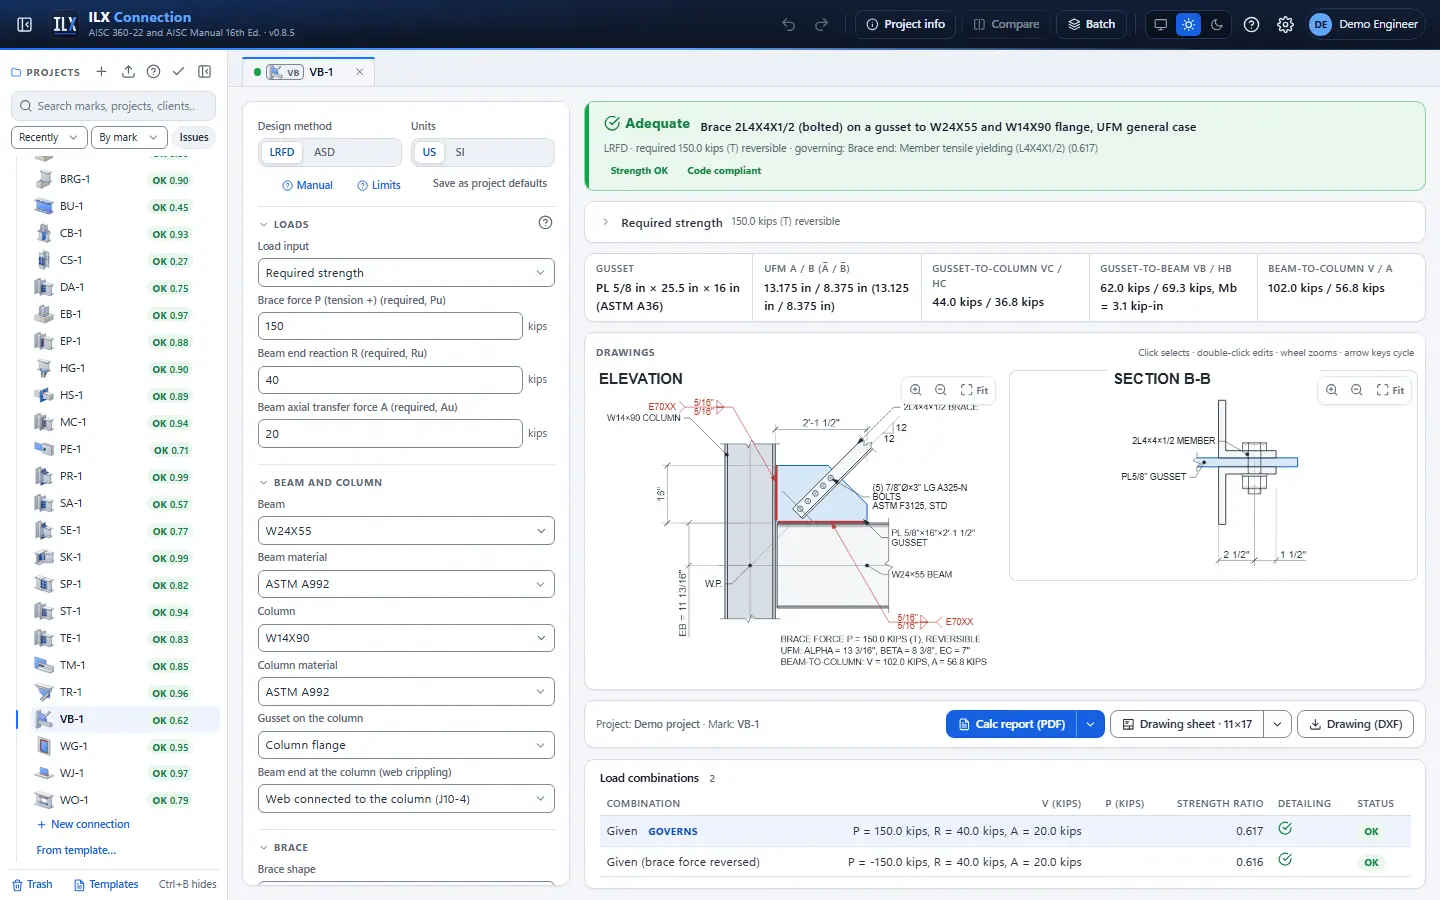Image resolution: width=1440 pixels, height=900 pixels.
Task: Switch to the VB-1 tab
Action: pos(309,72)
